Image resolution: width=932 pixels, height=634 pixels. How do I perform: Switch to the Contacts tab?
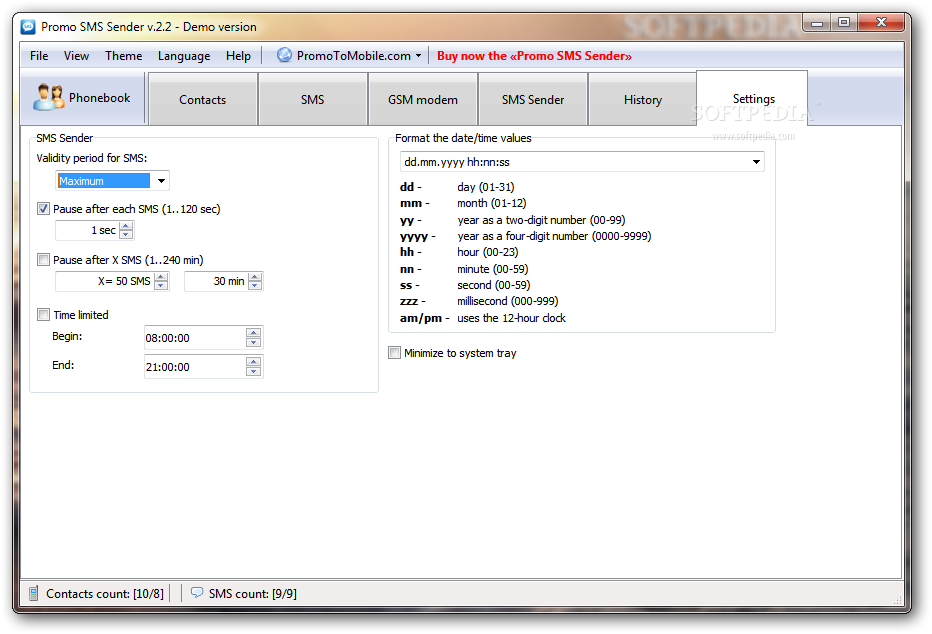[x=203, y=100]
